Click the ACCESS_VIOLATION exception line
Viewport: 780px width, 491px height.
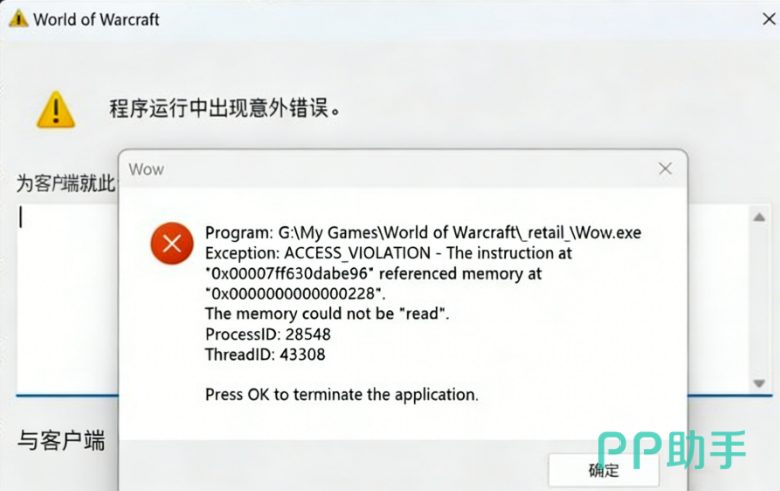point(389,253)
